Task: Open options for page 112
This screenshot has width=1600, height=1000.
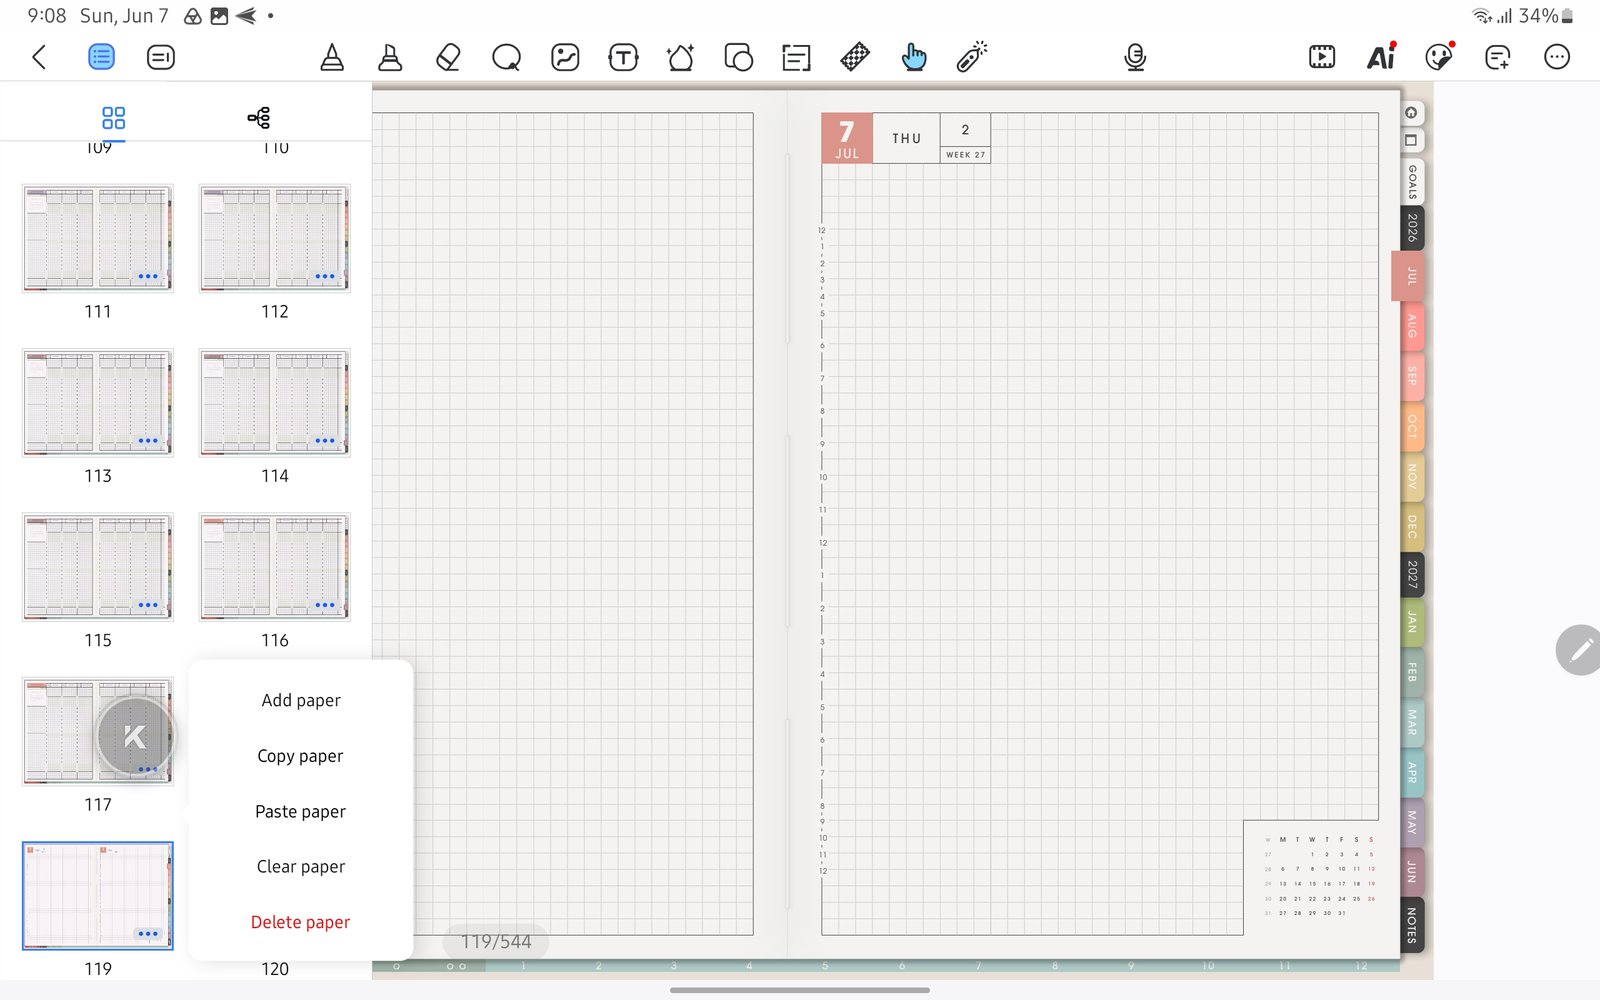Action: [x=325, y=276]
